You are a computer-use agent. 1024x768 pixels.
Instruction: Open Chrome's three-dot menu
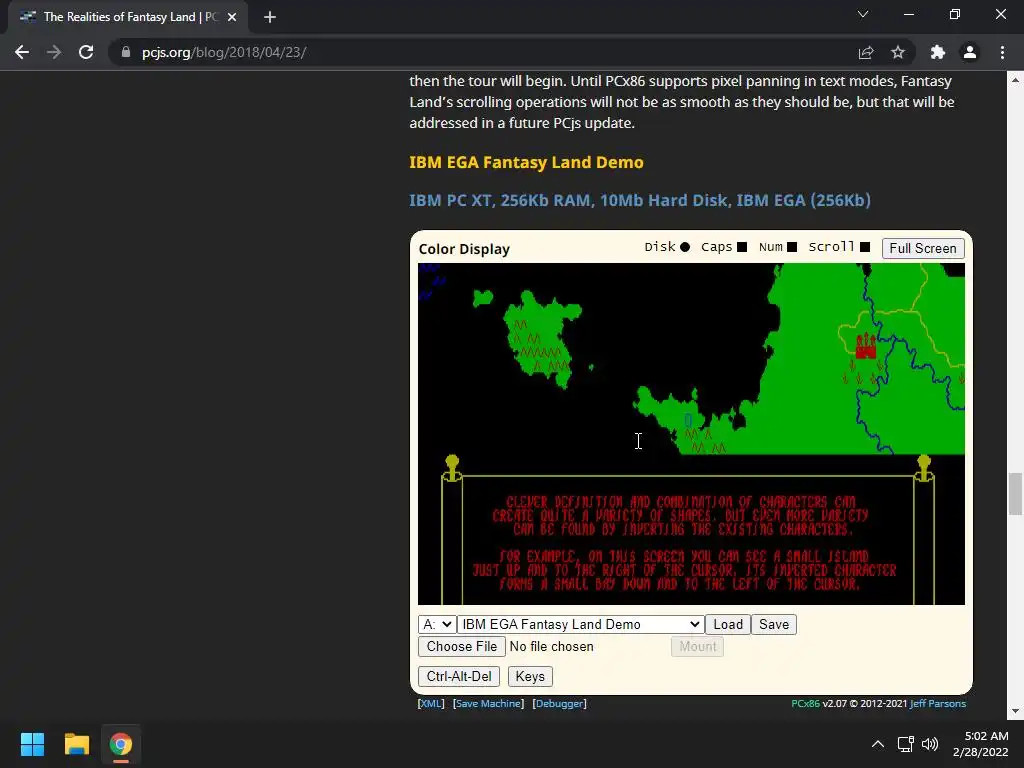click(x=1002, y=52)
